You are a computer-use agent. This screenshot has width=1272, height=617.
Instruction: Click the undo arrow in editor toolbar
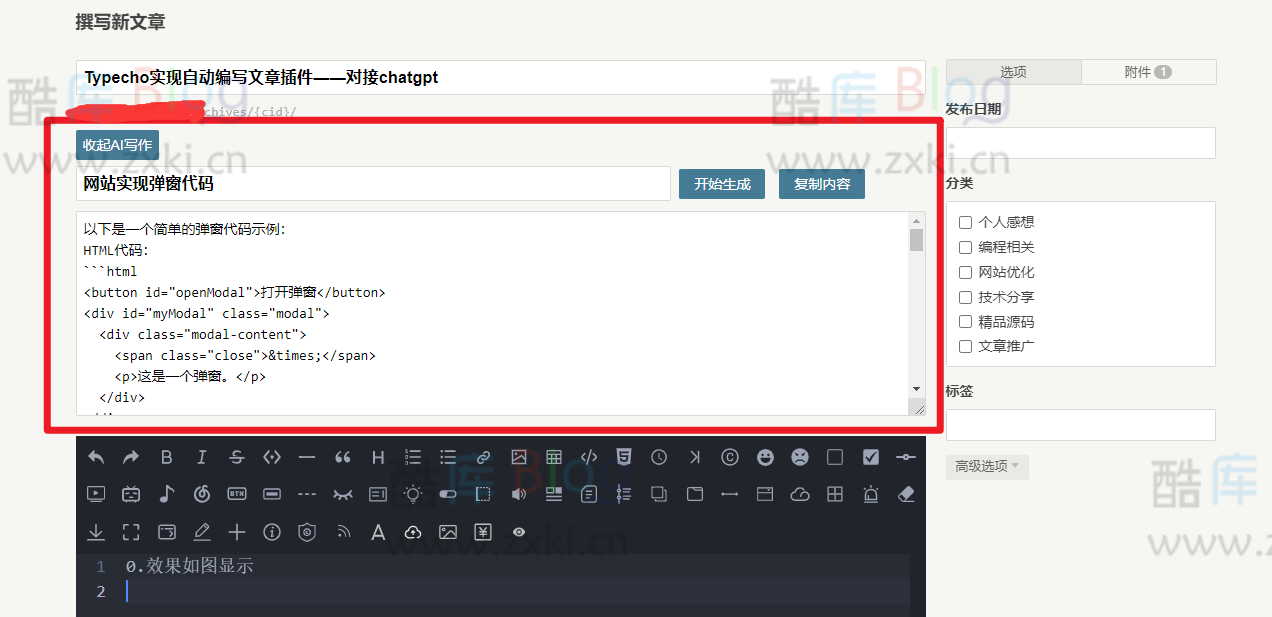click(96, 457)
